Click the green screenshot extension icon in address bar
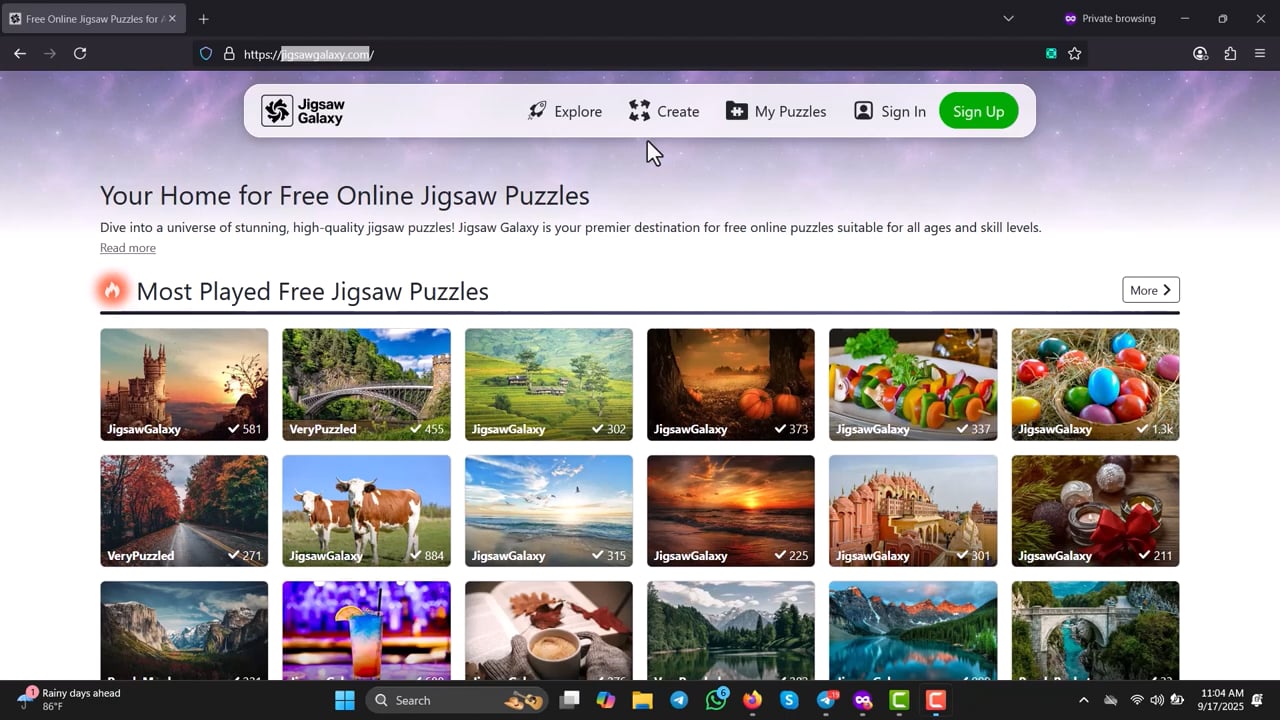The height and width of the screenshot is (720, 1280). click(x=1051, y=54)
